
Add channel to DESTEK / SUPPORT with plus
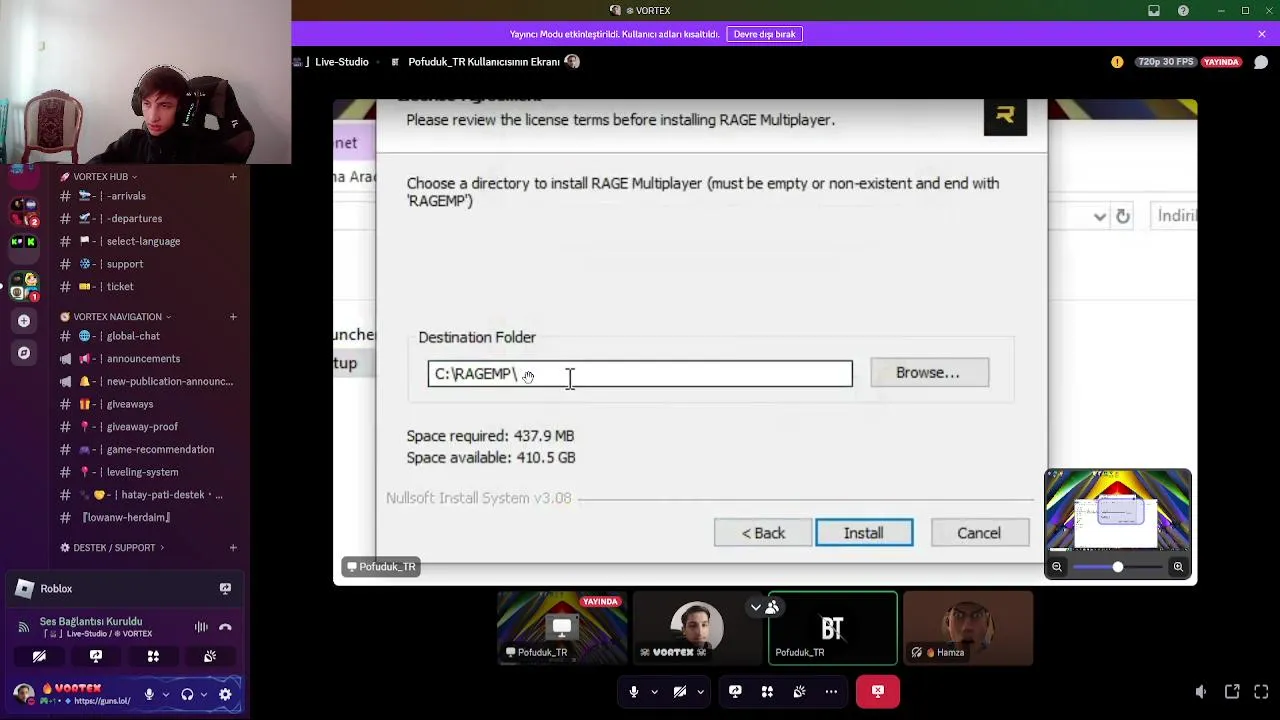coord(233,548)
